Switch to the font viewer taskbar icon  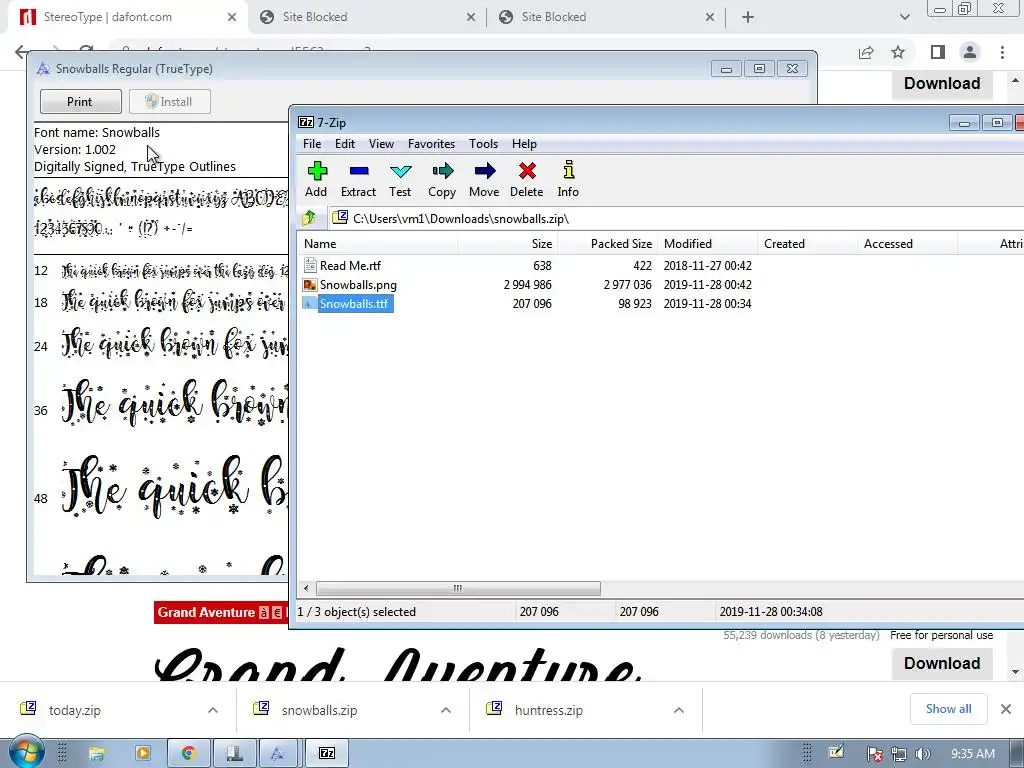(x=278, y=754)
